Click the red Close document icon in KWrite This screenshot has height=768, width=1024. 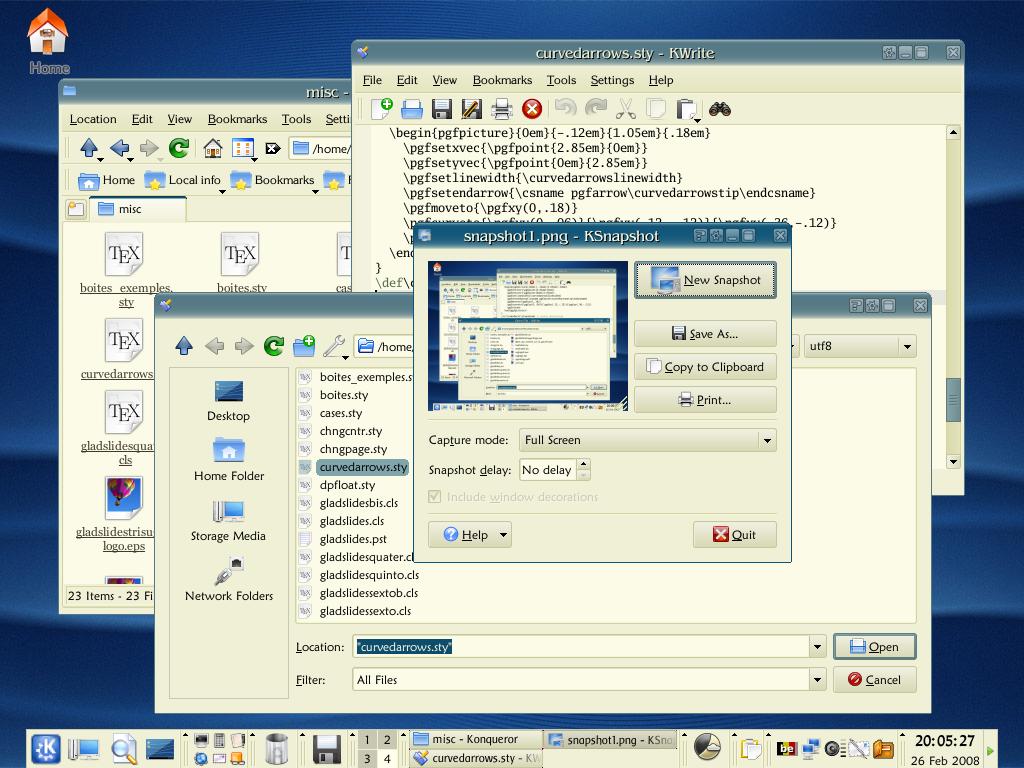[x=532, y=109]
